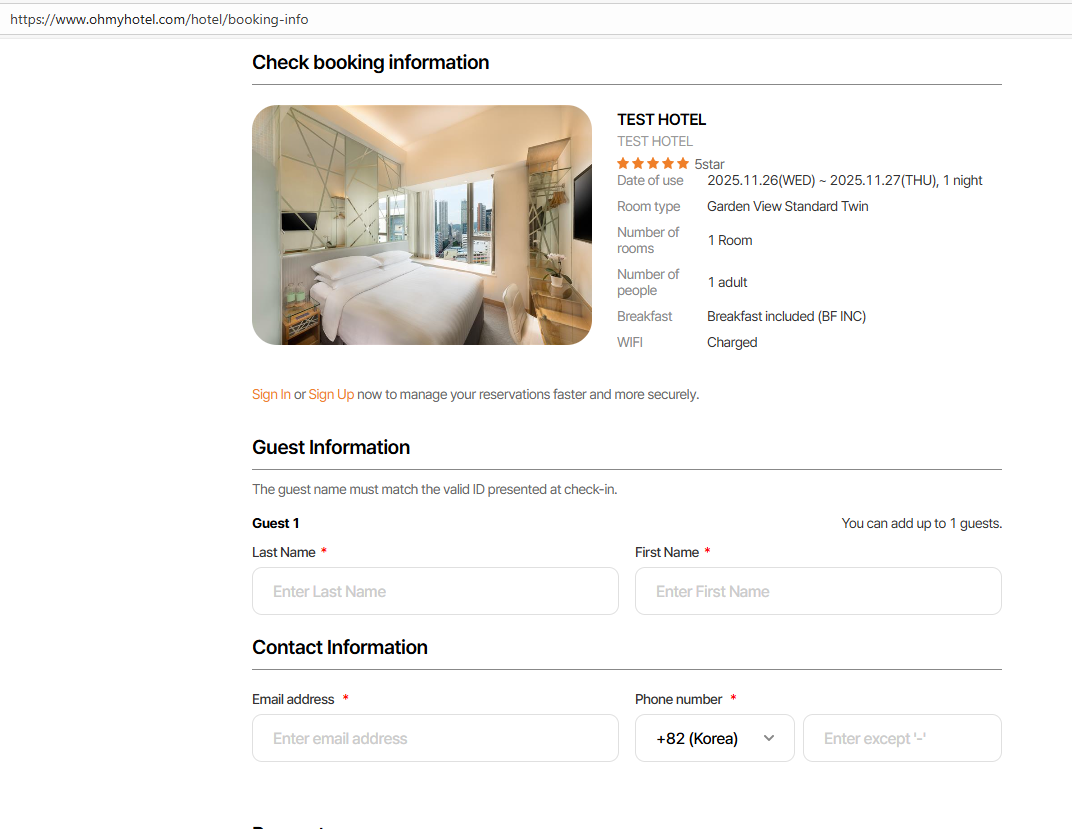
Task: Click the Sign Up link
Action: click(x=331, y=395)
